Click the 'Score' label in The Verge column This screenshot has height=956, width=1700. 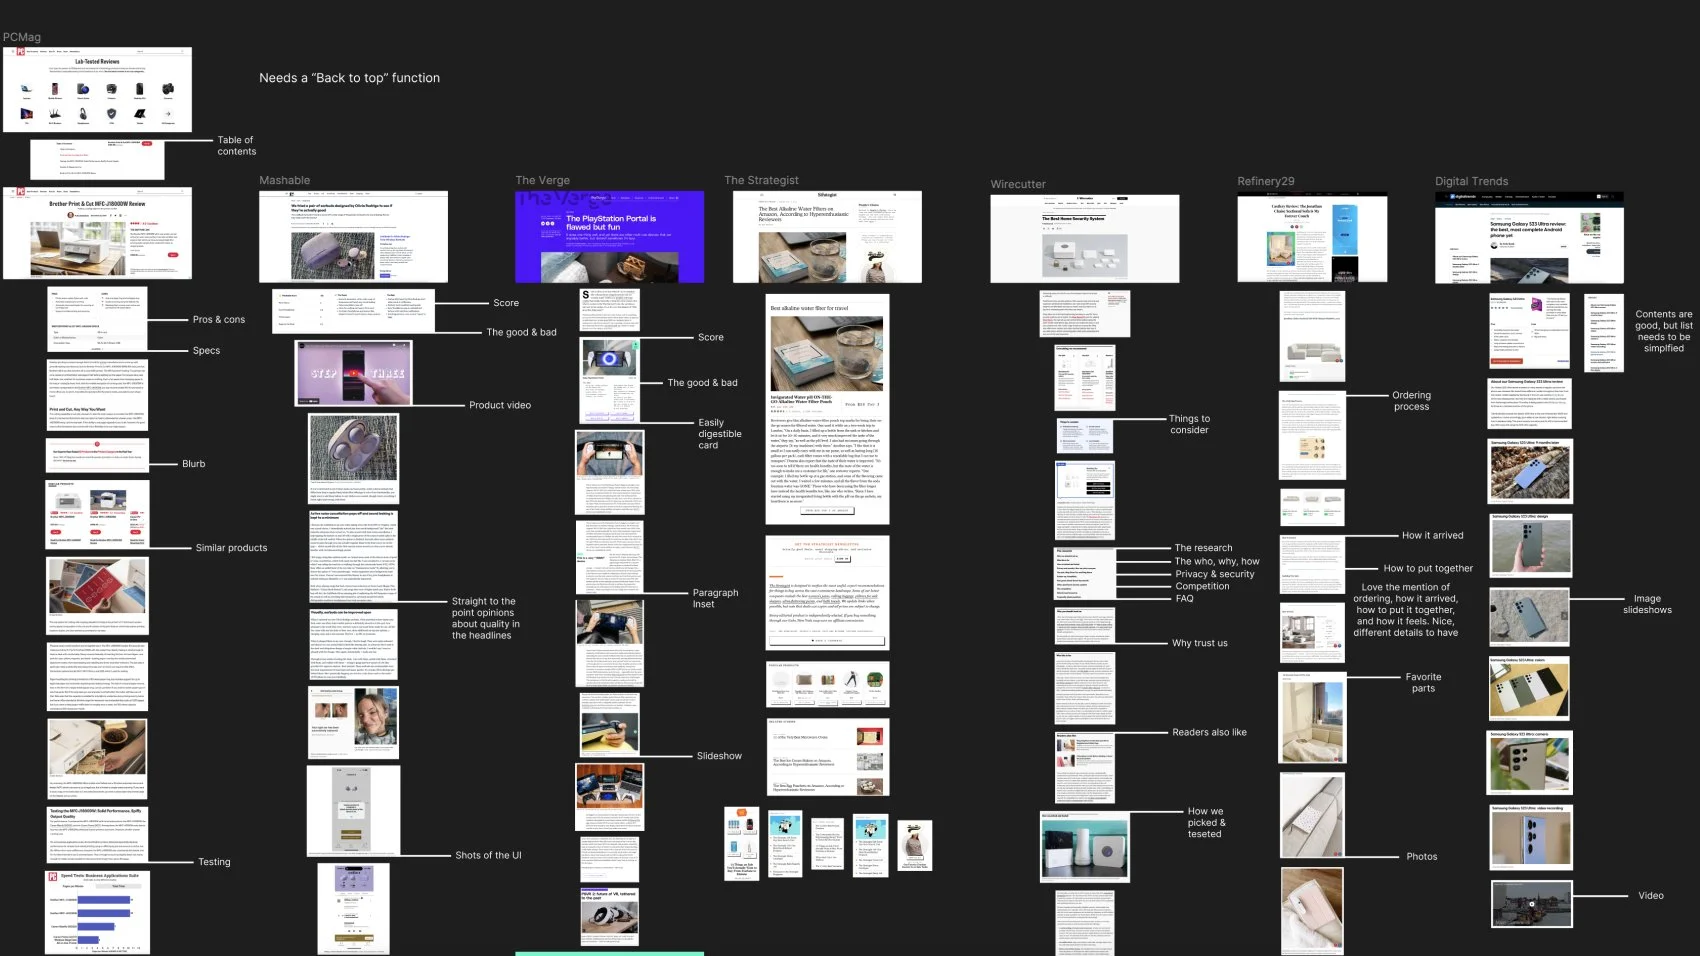[711, 338]
